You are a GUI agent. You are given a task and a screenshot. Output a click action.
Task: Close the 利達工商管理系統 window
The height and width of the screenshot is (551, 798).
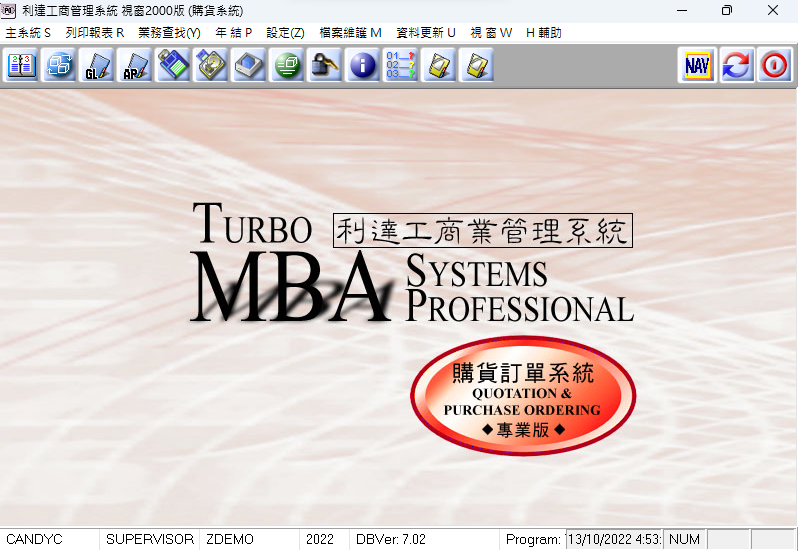click(773, 10)
